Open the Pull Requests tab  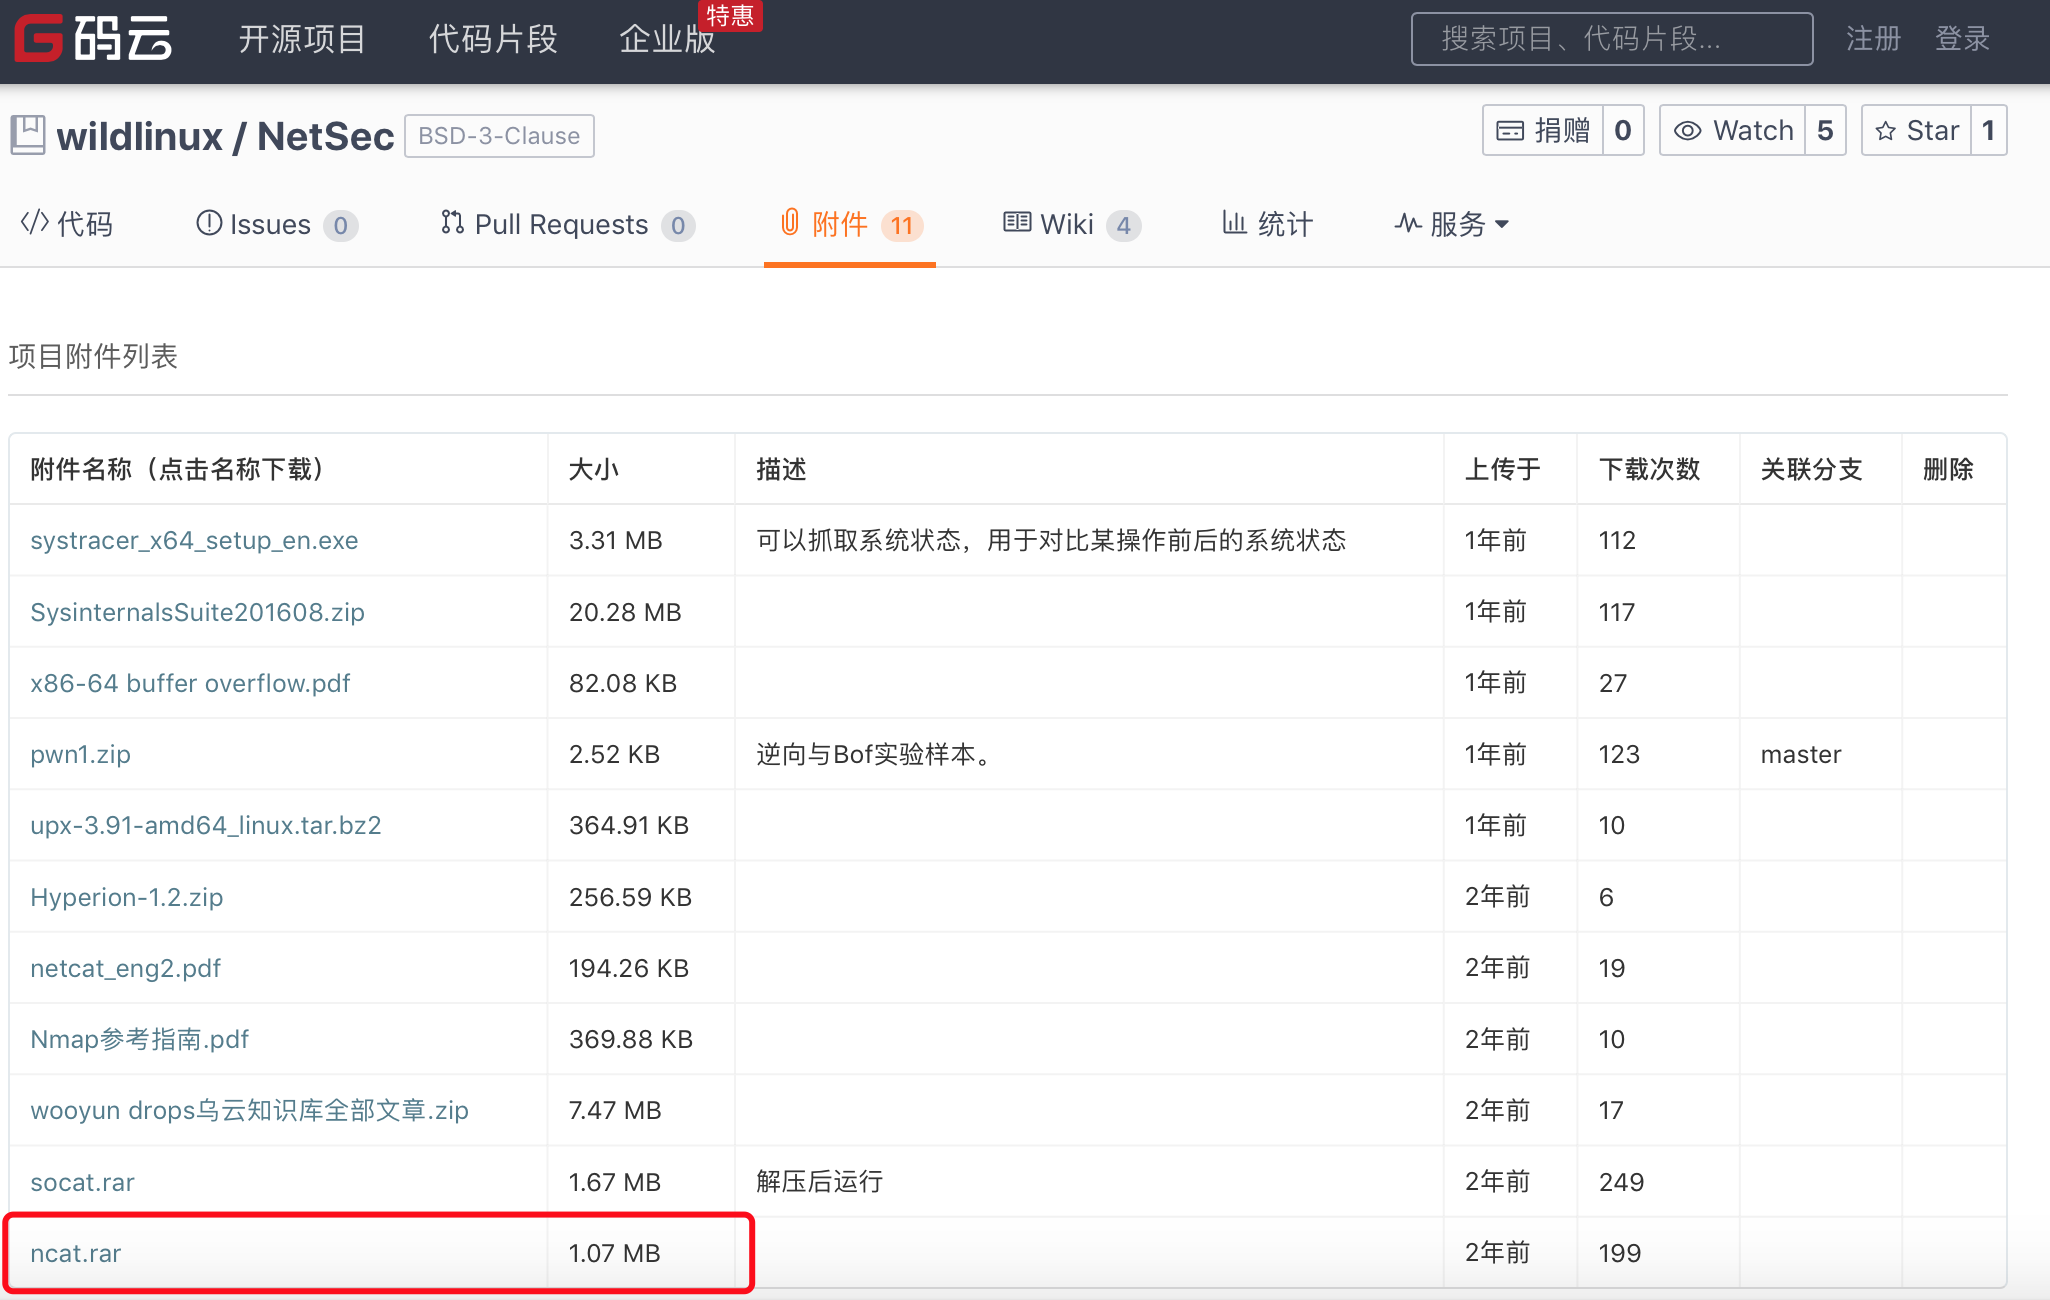point(560,224)
